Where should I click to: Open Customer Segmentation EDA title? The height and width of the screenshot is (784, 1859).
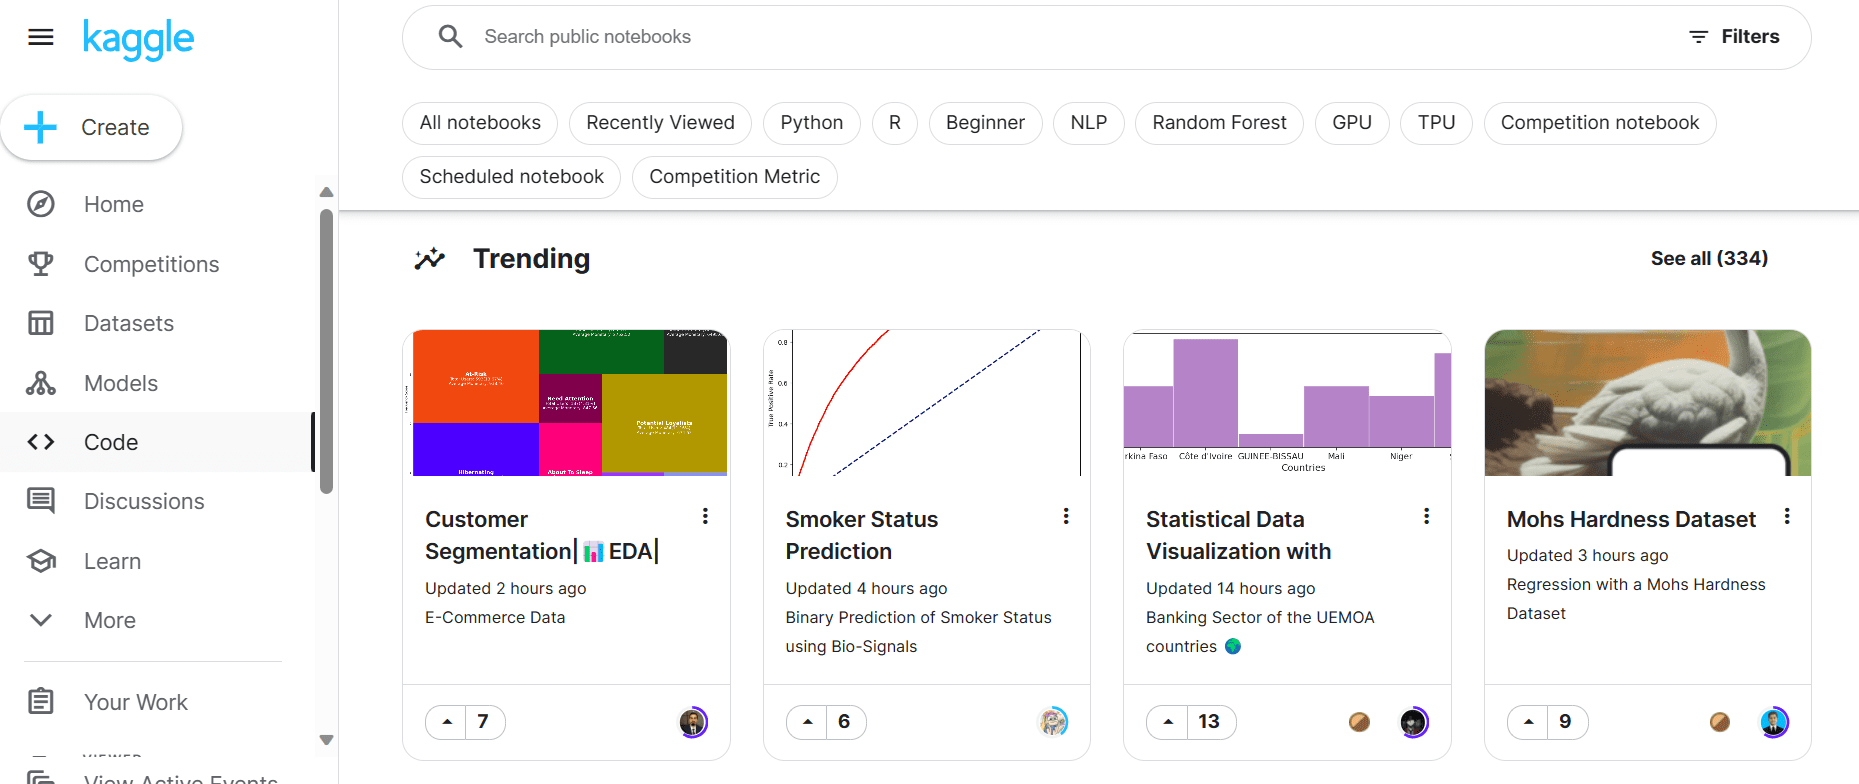pos(542,535)
